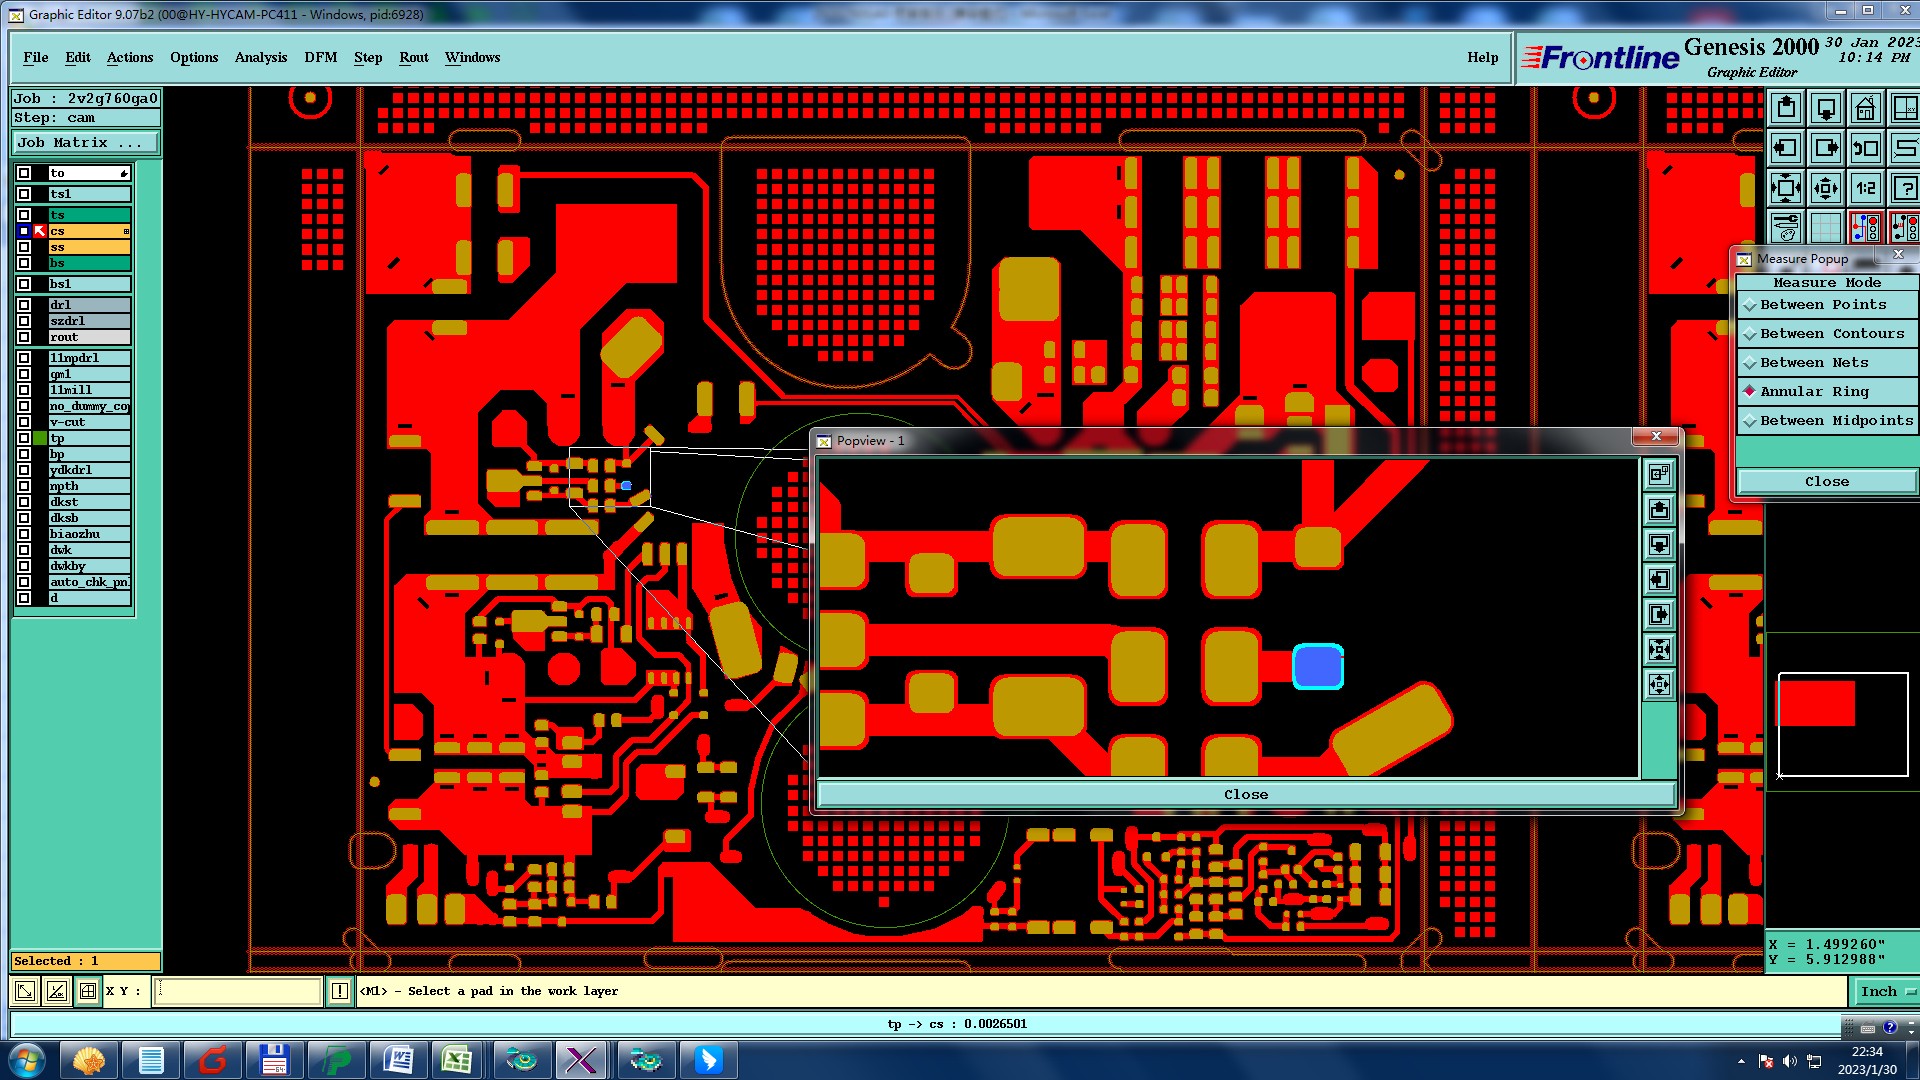Select the Annular Ring measure mode
The width and height of the screenshot is (1920, 1080).
[x=1814, y=392]
